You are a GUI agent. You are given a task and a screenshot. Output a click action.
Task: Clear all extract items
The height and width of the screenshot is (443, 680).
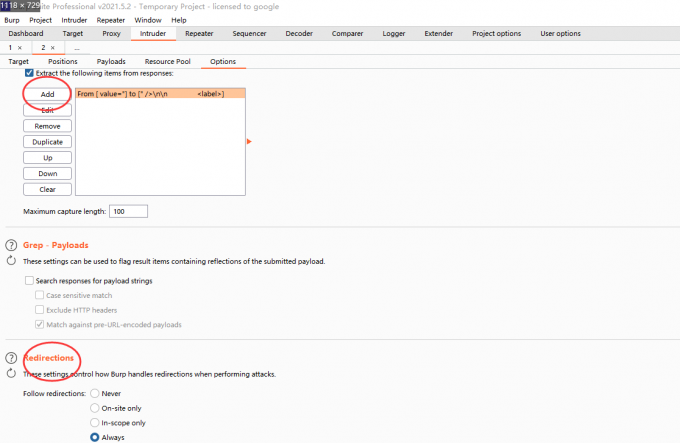[47, 189]
